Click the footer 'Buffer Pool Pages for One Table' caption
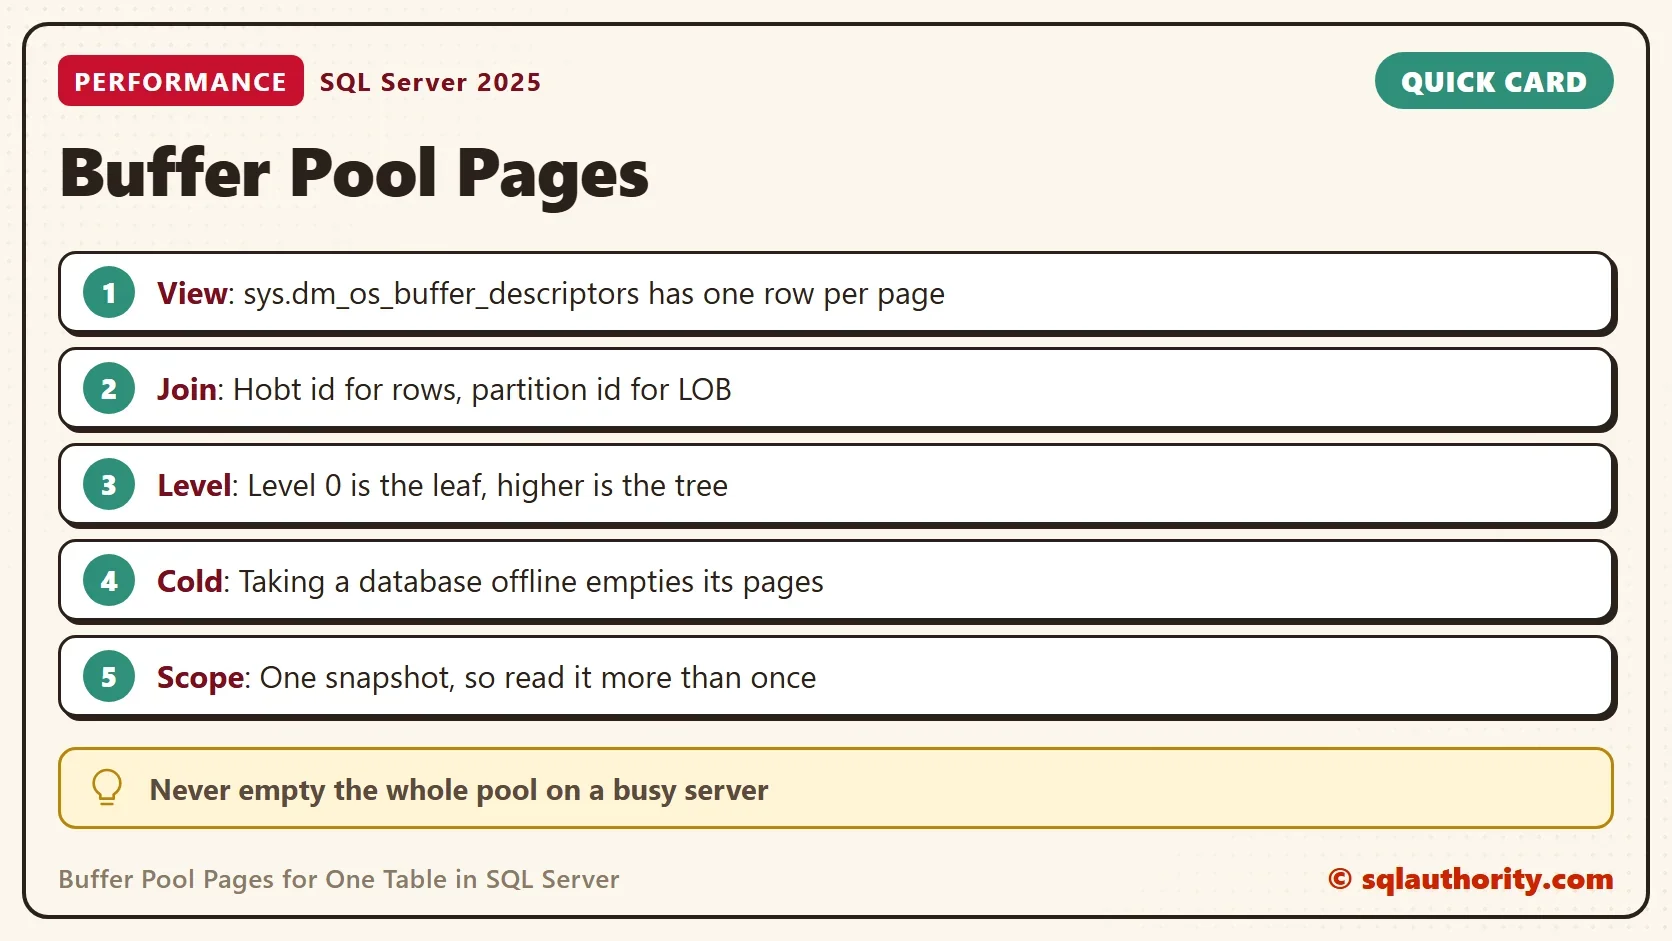 tap(339, 879)
